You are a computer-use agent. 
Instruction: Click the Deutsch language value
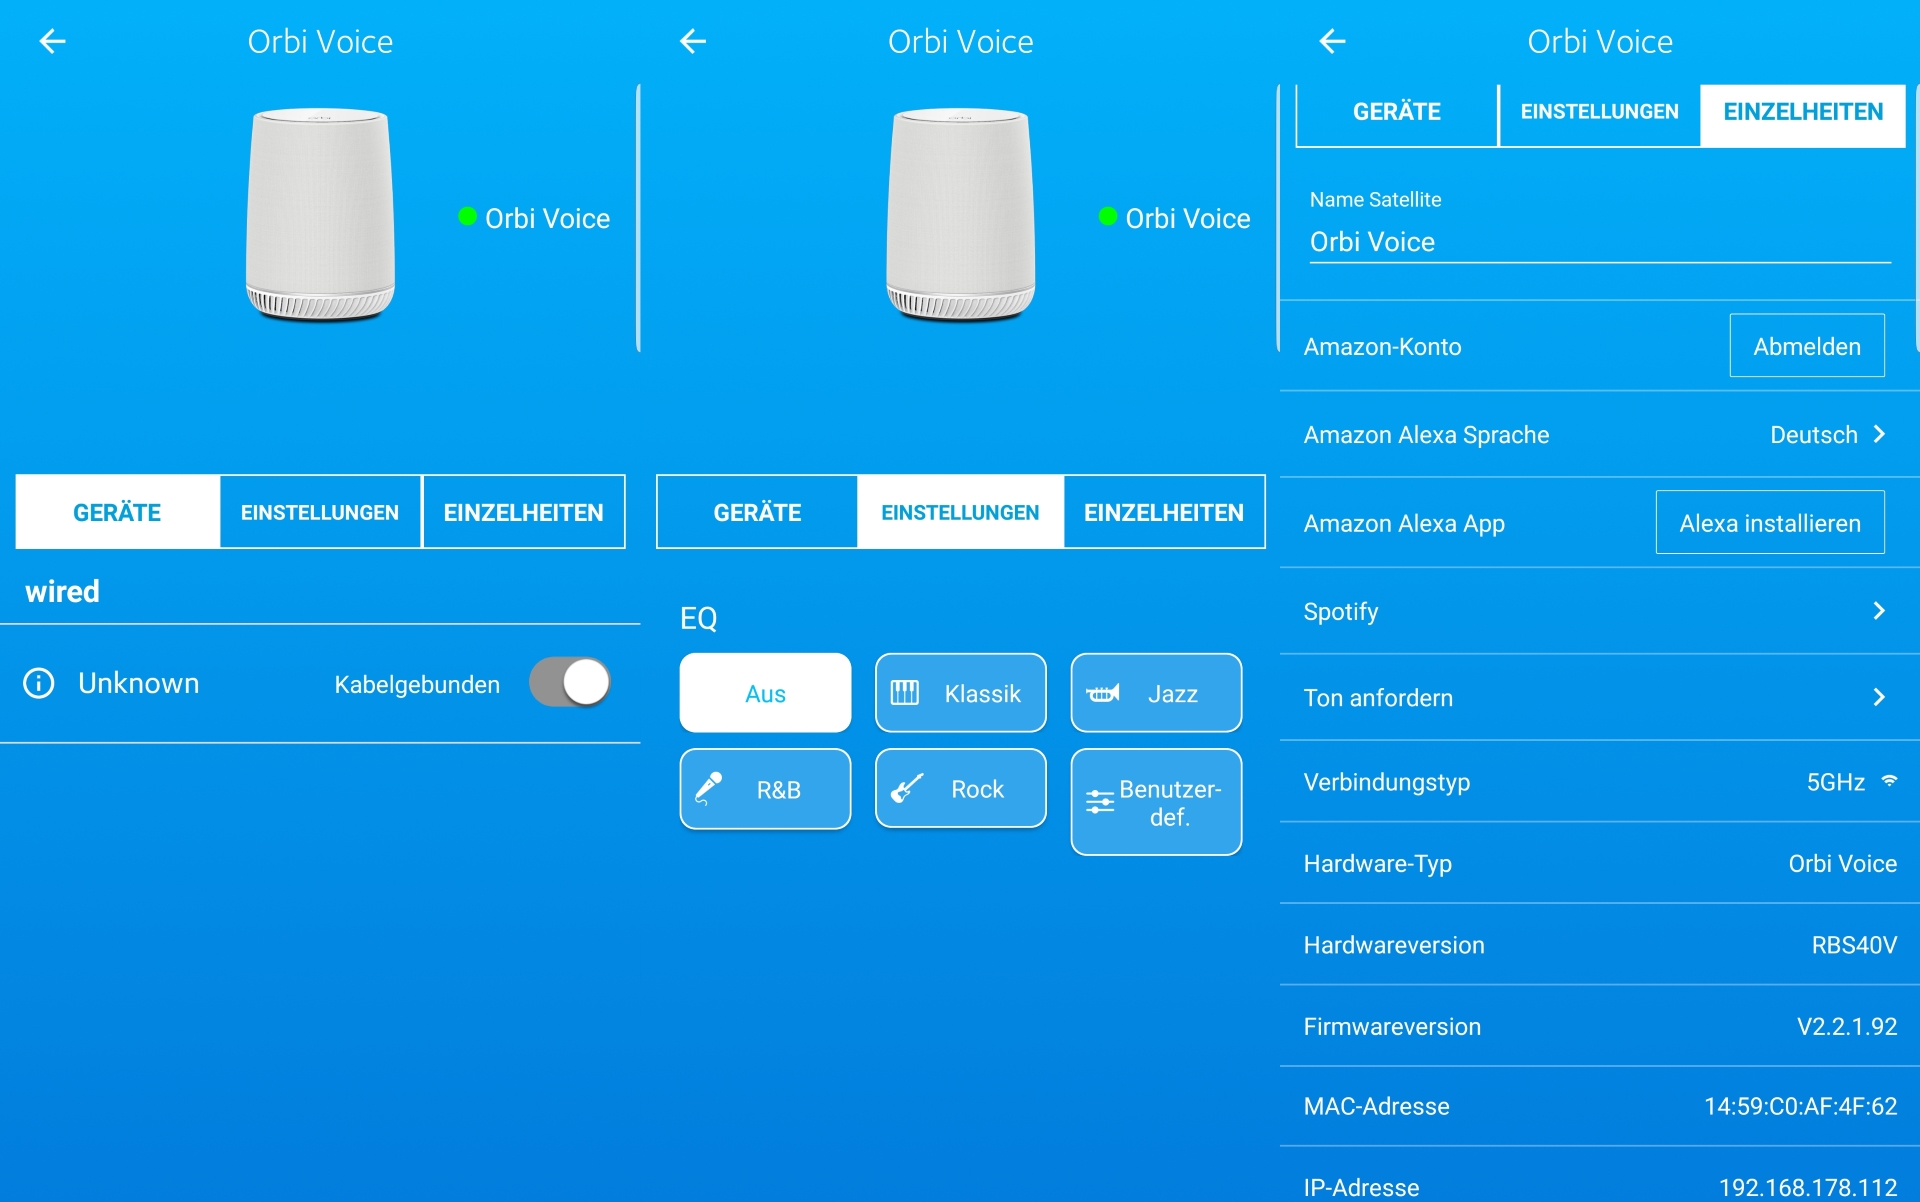pyautogui.click(x=1813, y=434)
